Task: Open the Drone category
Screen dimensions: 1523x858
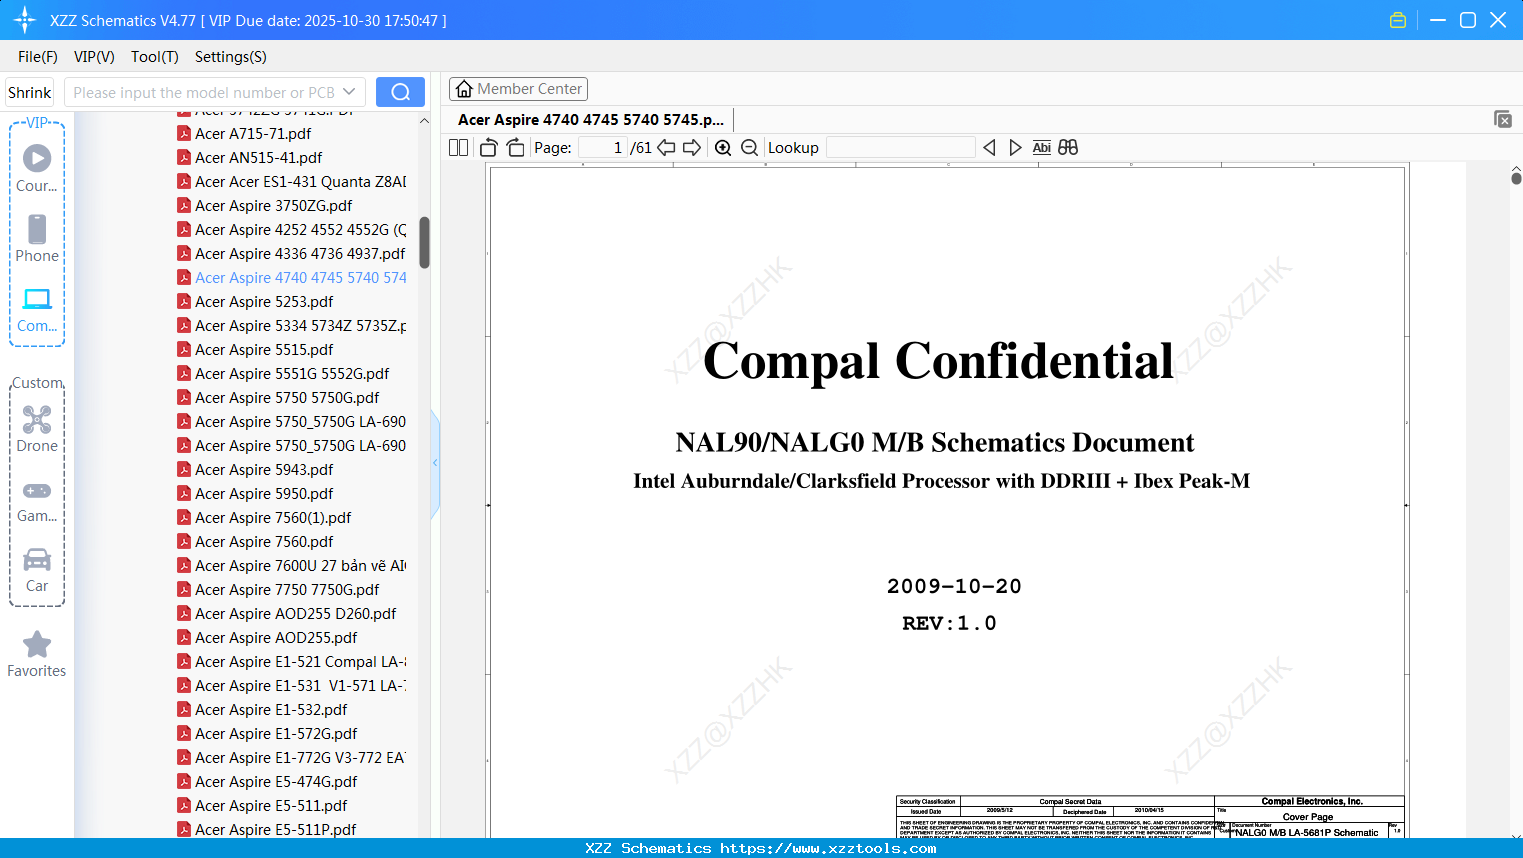Action: pos(37,429)
